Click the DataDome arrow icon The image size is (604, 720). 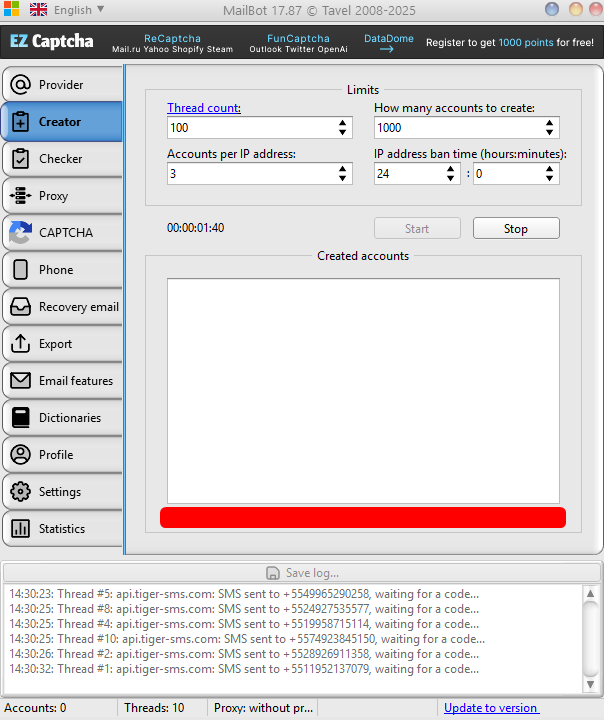tap(387, 49)
